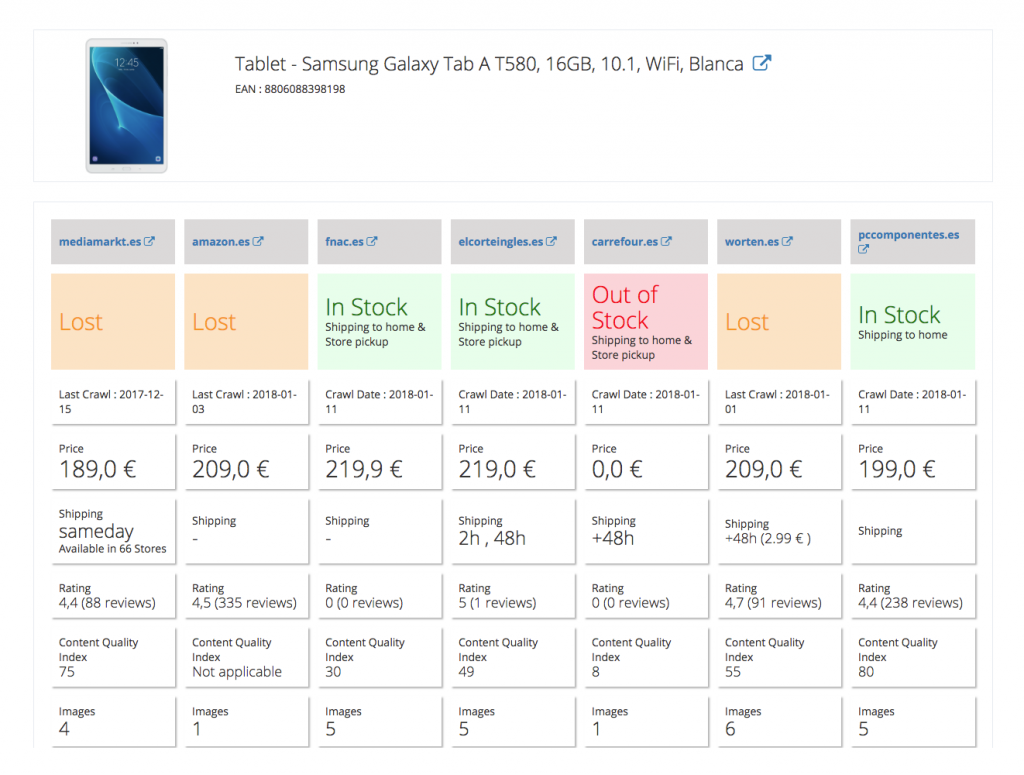Click the 219,0 € price

pos(497,469)
